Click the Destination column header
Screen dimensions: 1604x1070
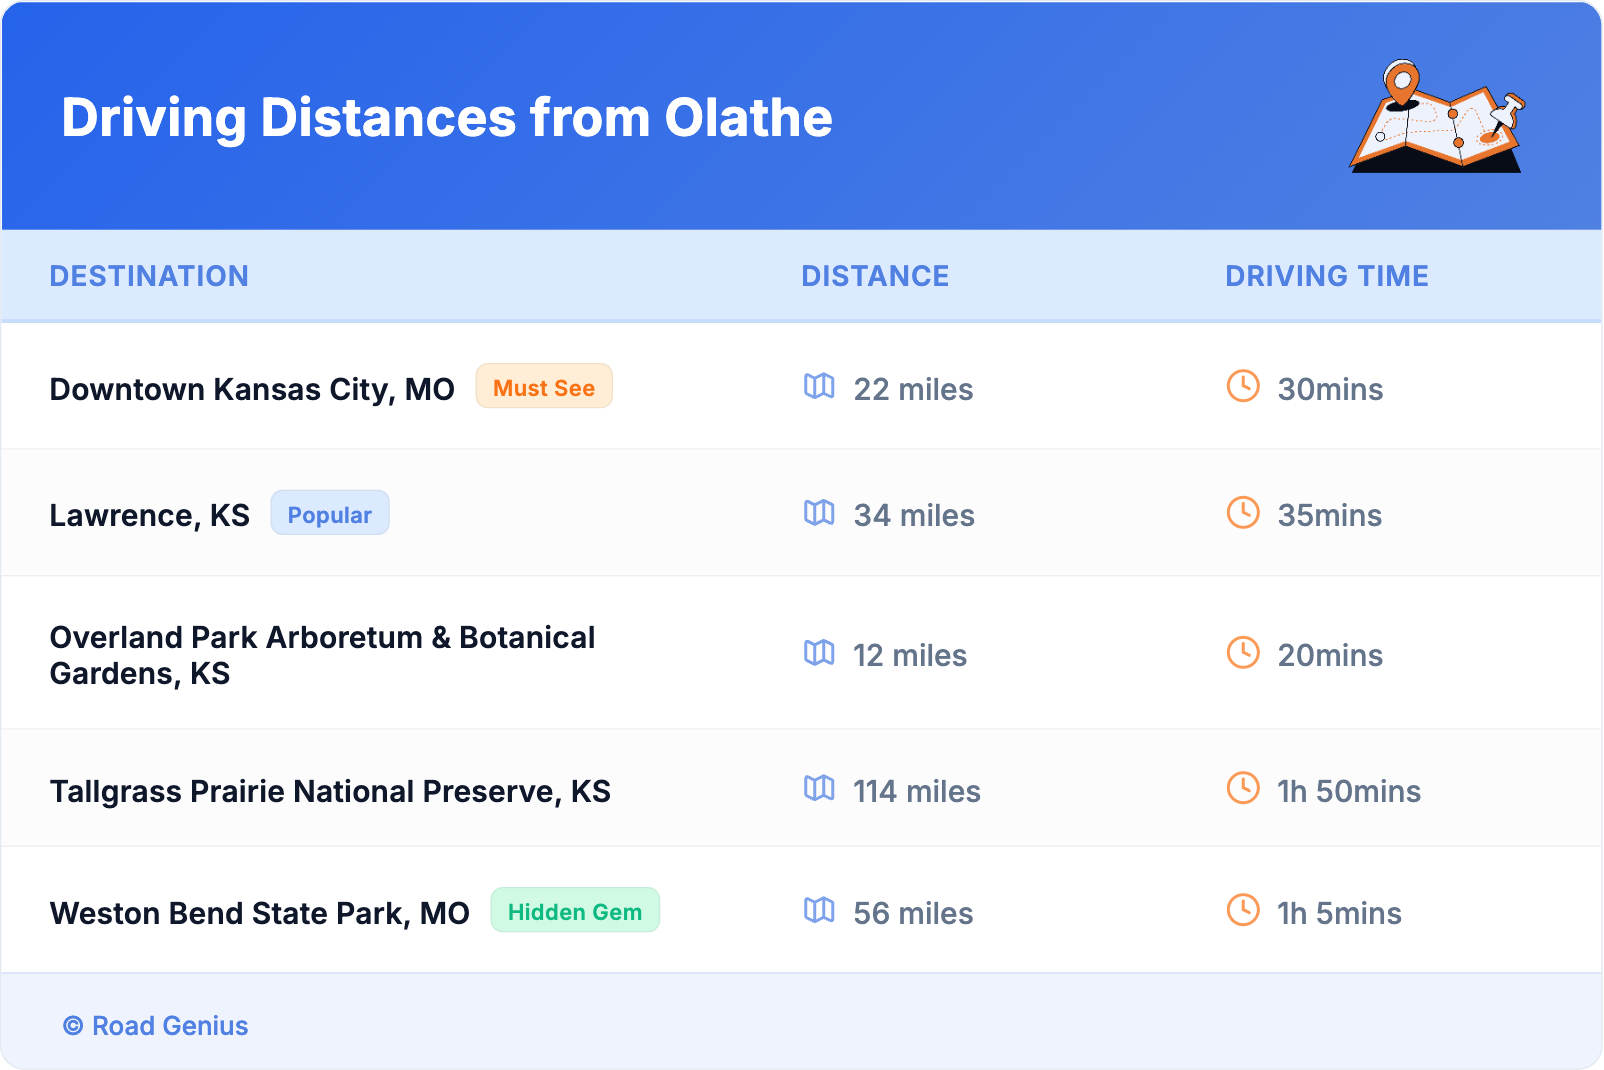(x=149, y=276)
